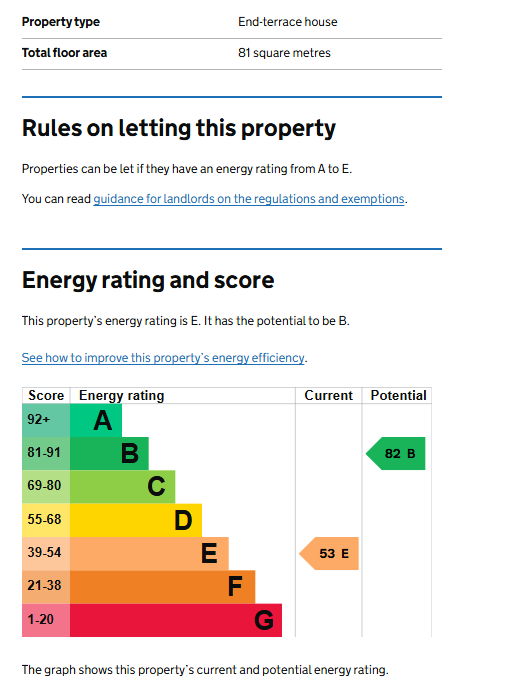Open the guidance for landlords link
510x694 pixels.
pyautogui.click(x=249, y=199)
